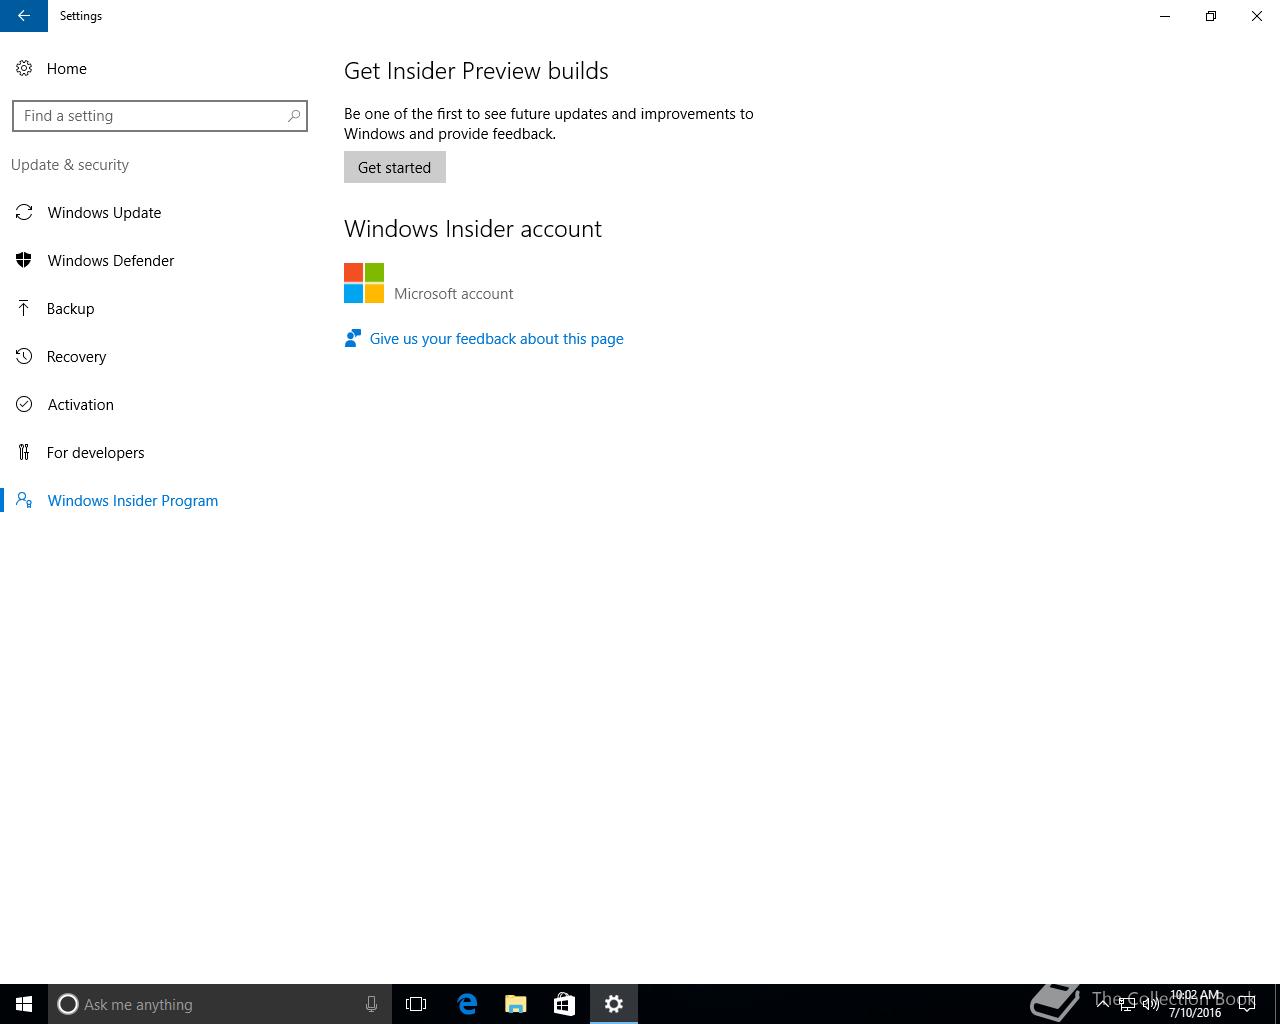Image resolution: width=1280 pixels, height=1024 pixels.
Task: Select the For developers tools icon
Action: click(24, 453)
